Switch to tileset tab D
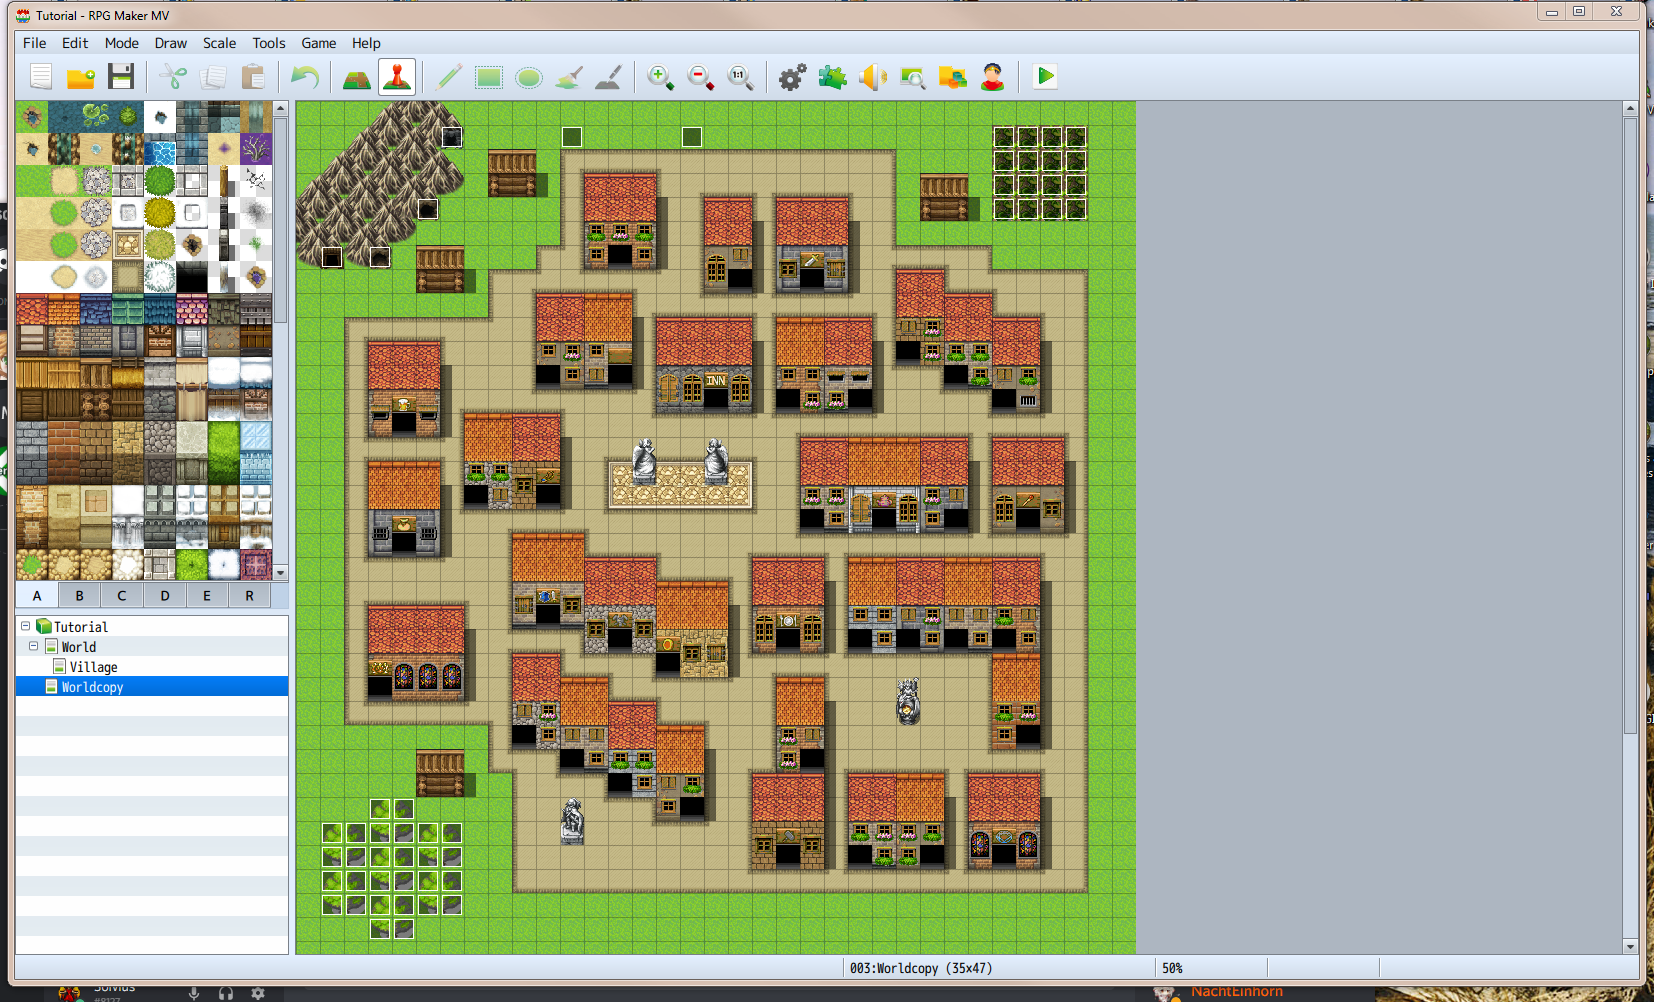 pyautogui.click(x=165, y=596)
